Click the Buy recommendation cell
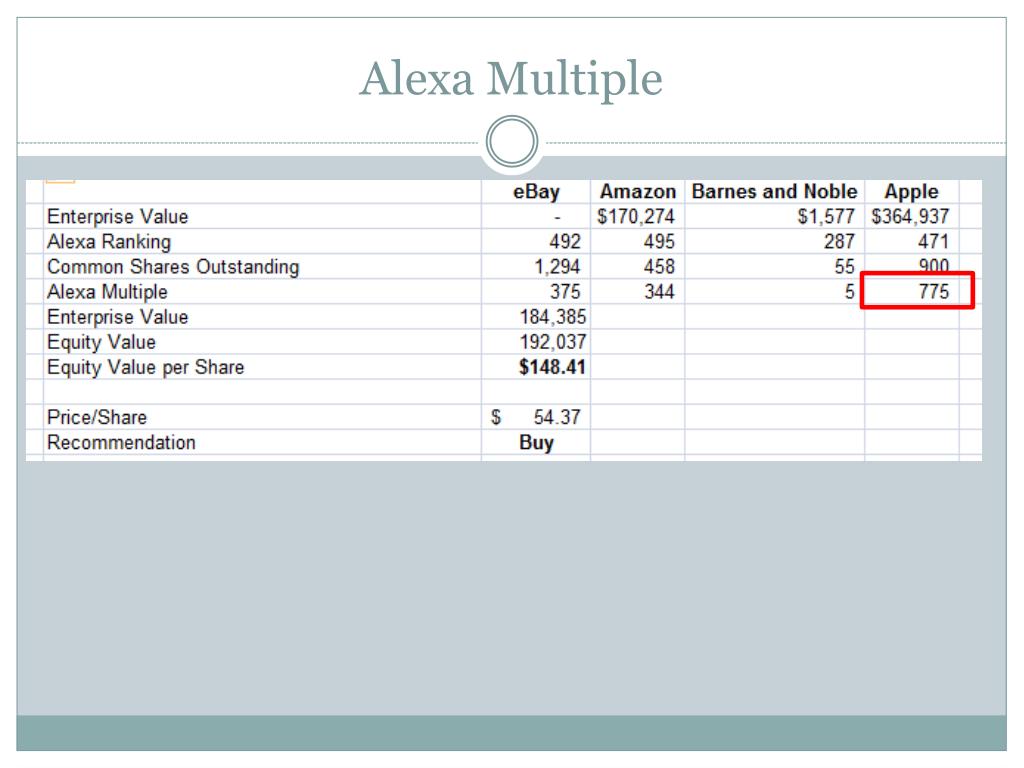Image resolution: width=1024 pixels, height=768 pixels. (536, 443)
